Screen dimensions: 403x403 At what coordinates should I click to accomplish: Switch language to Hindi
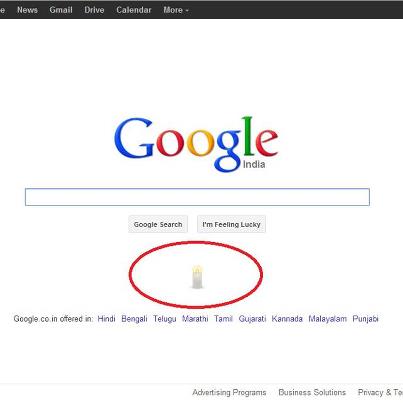point(106,319)
